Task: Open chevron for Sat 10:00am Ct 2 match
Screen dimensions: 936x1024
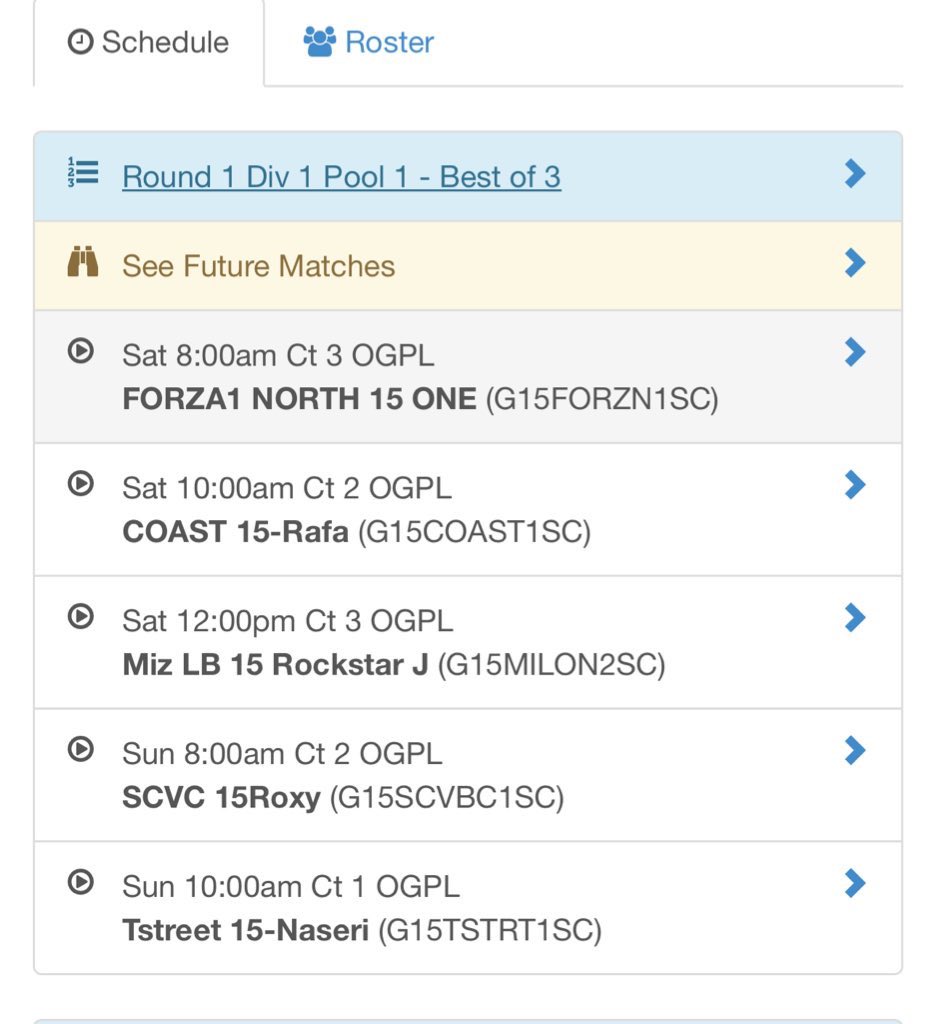Action: click(854, 485)
